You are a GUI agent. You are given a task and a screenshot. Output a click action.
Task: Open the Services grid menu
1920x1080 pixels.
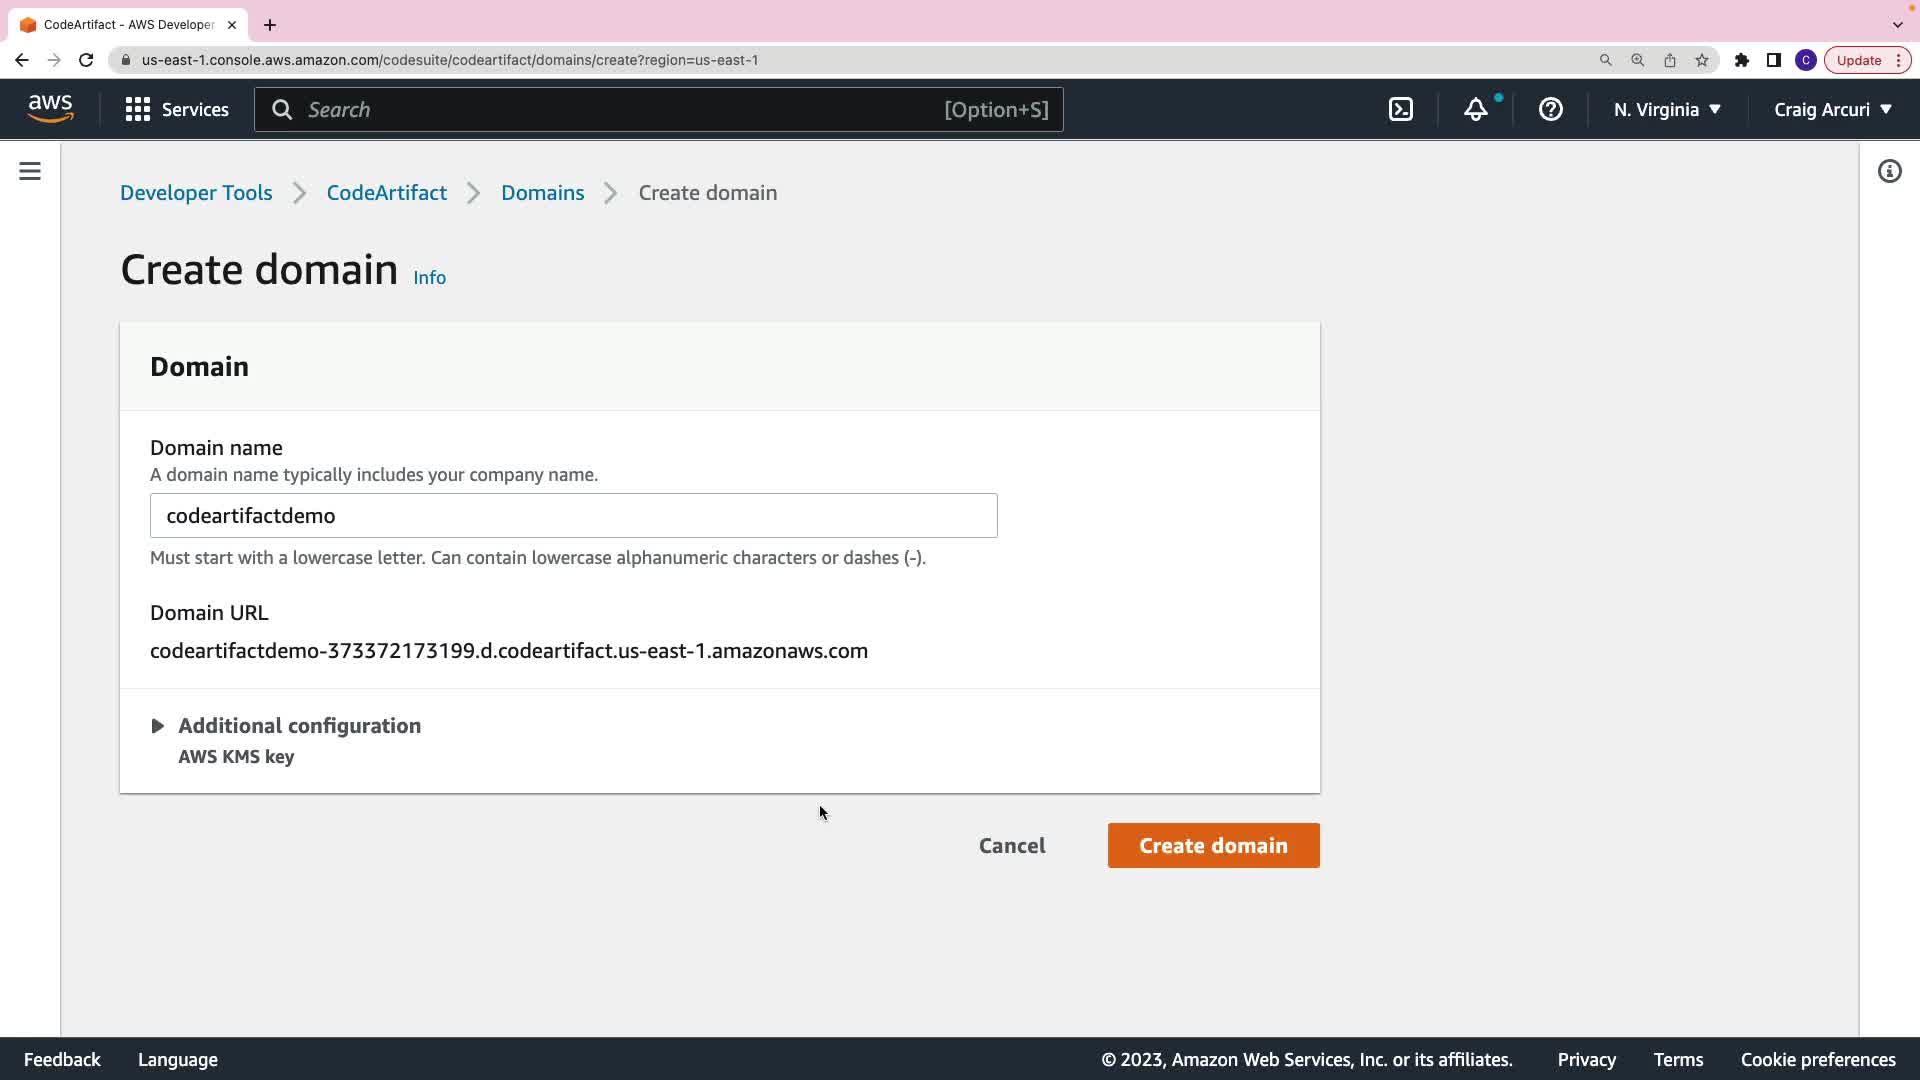(x=177, y=110)
